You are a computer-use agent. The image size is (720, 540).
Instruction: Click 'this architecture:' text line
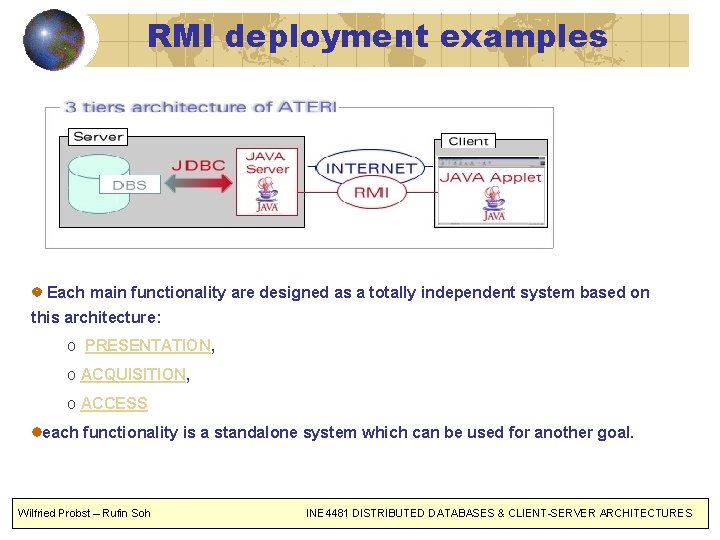pyautogui.click(x=96, y=317)
